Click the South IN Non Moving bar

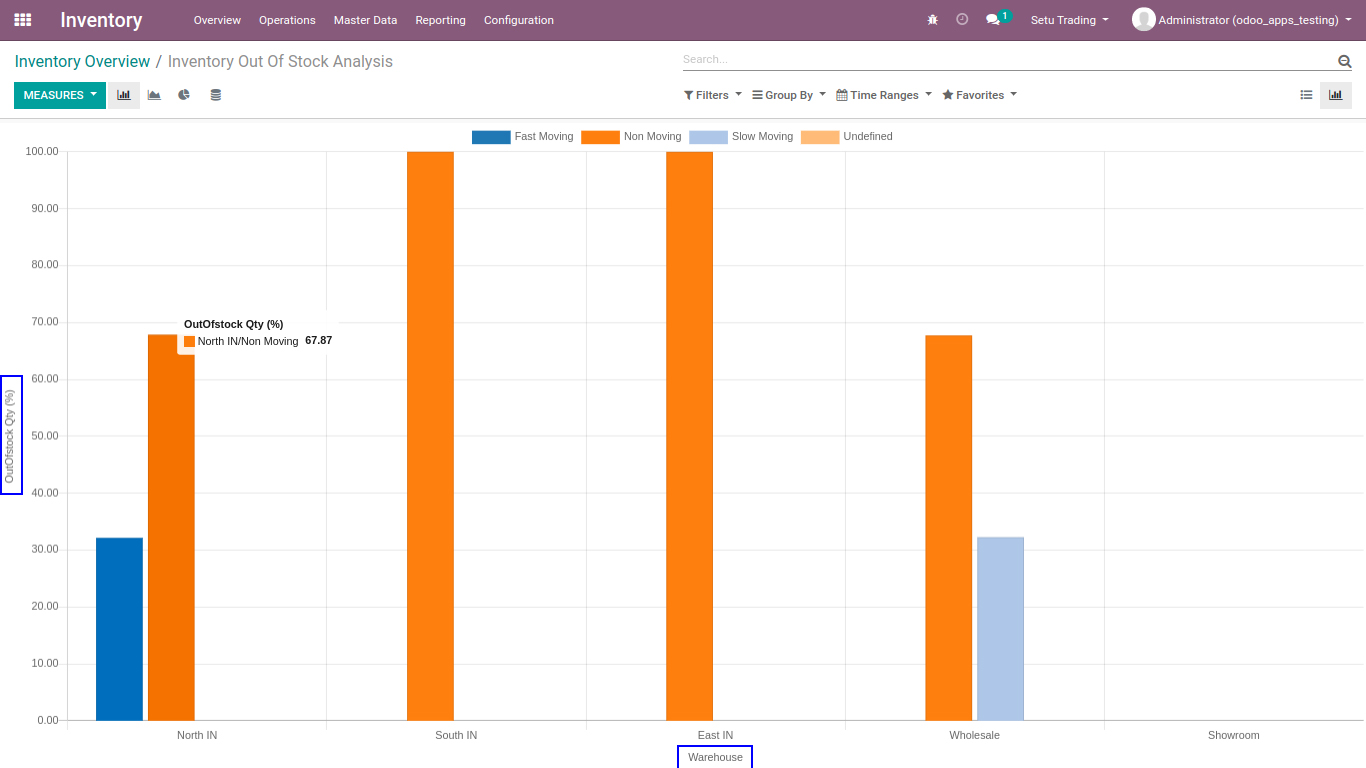click(x=430, y=436)
